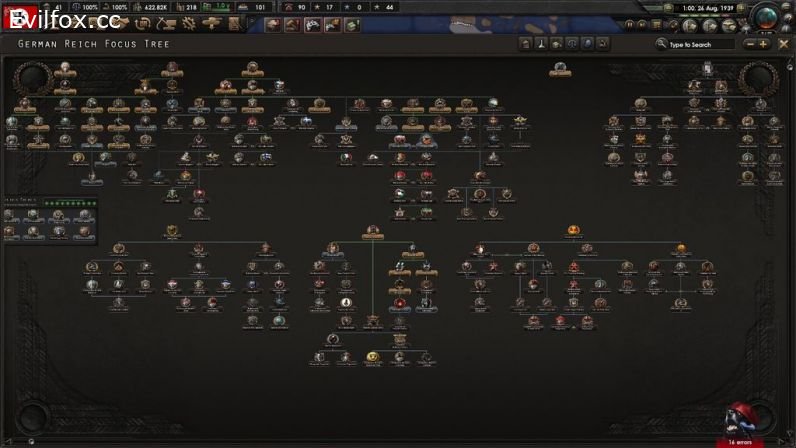Zoom in focus tree with plus button
The height and width of the screenshot is (448, 796).
[x=763, y=44]
